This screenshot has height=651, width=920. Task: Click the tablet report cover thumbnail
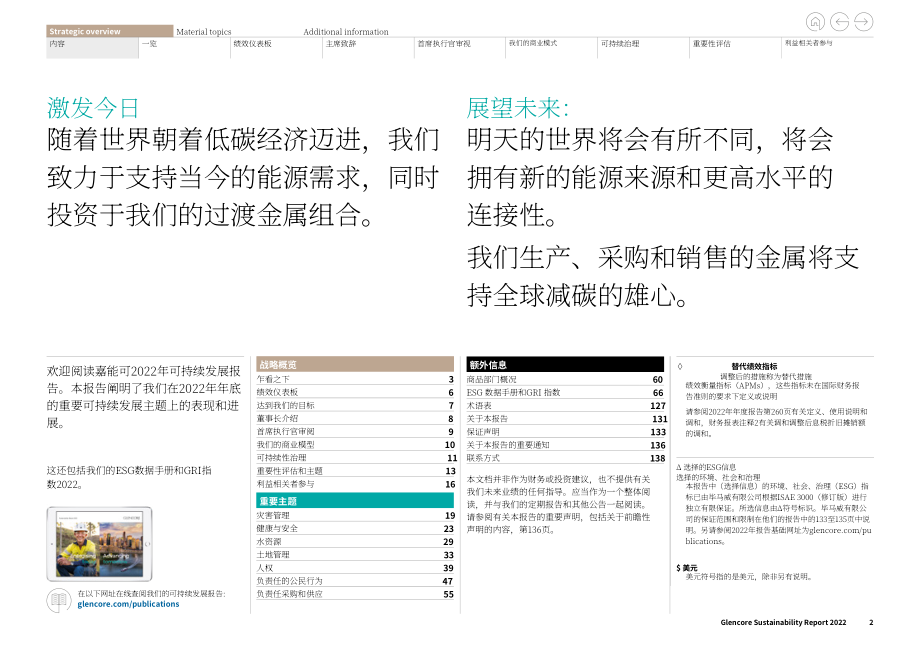99,544
